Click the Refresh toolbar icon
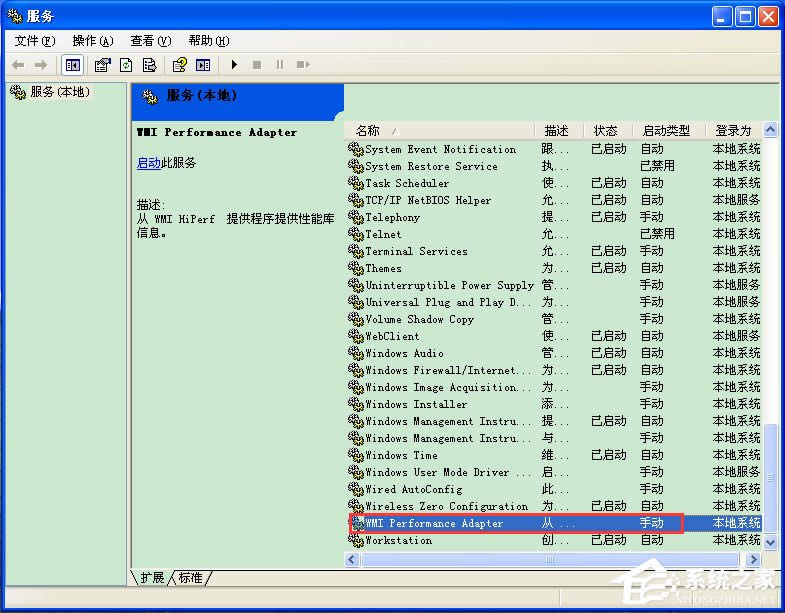 (126, 65)
